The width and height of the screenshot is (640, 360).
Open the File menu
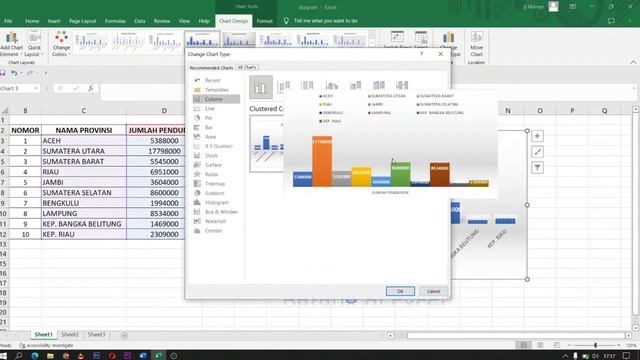pyautogui.click(x=8, y=21)
